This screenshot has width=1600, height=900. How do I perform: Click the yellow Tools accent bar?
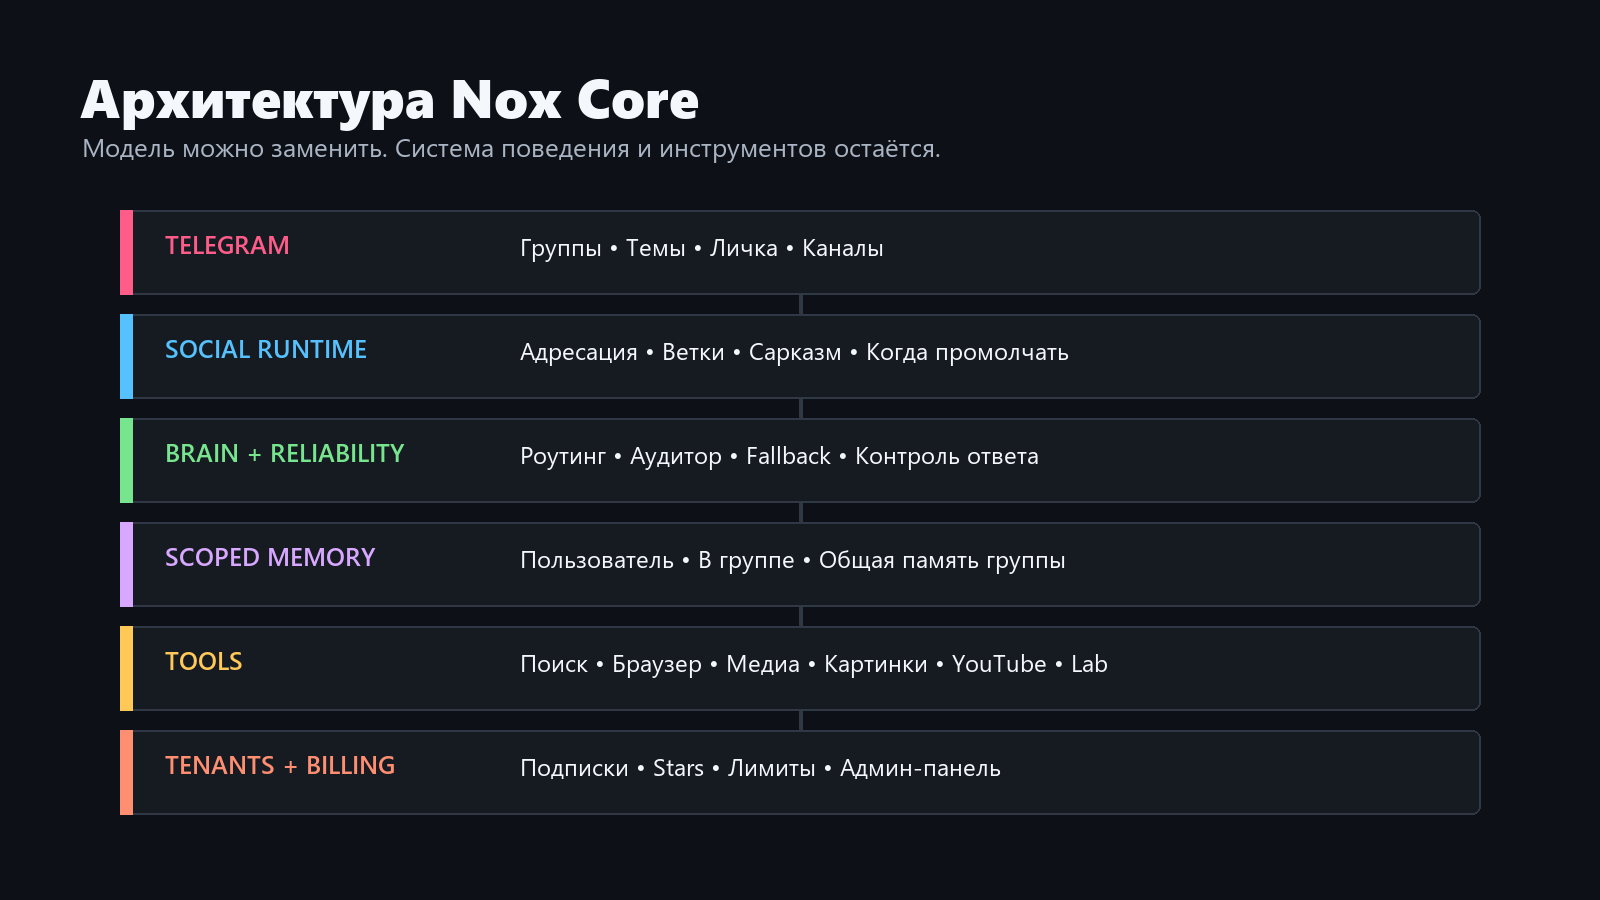[126, 668]
